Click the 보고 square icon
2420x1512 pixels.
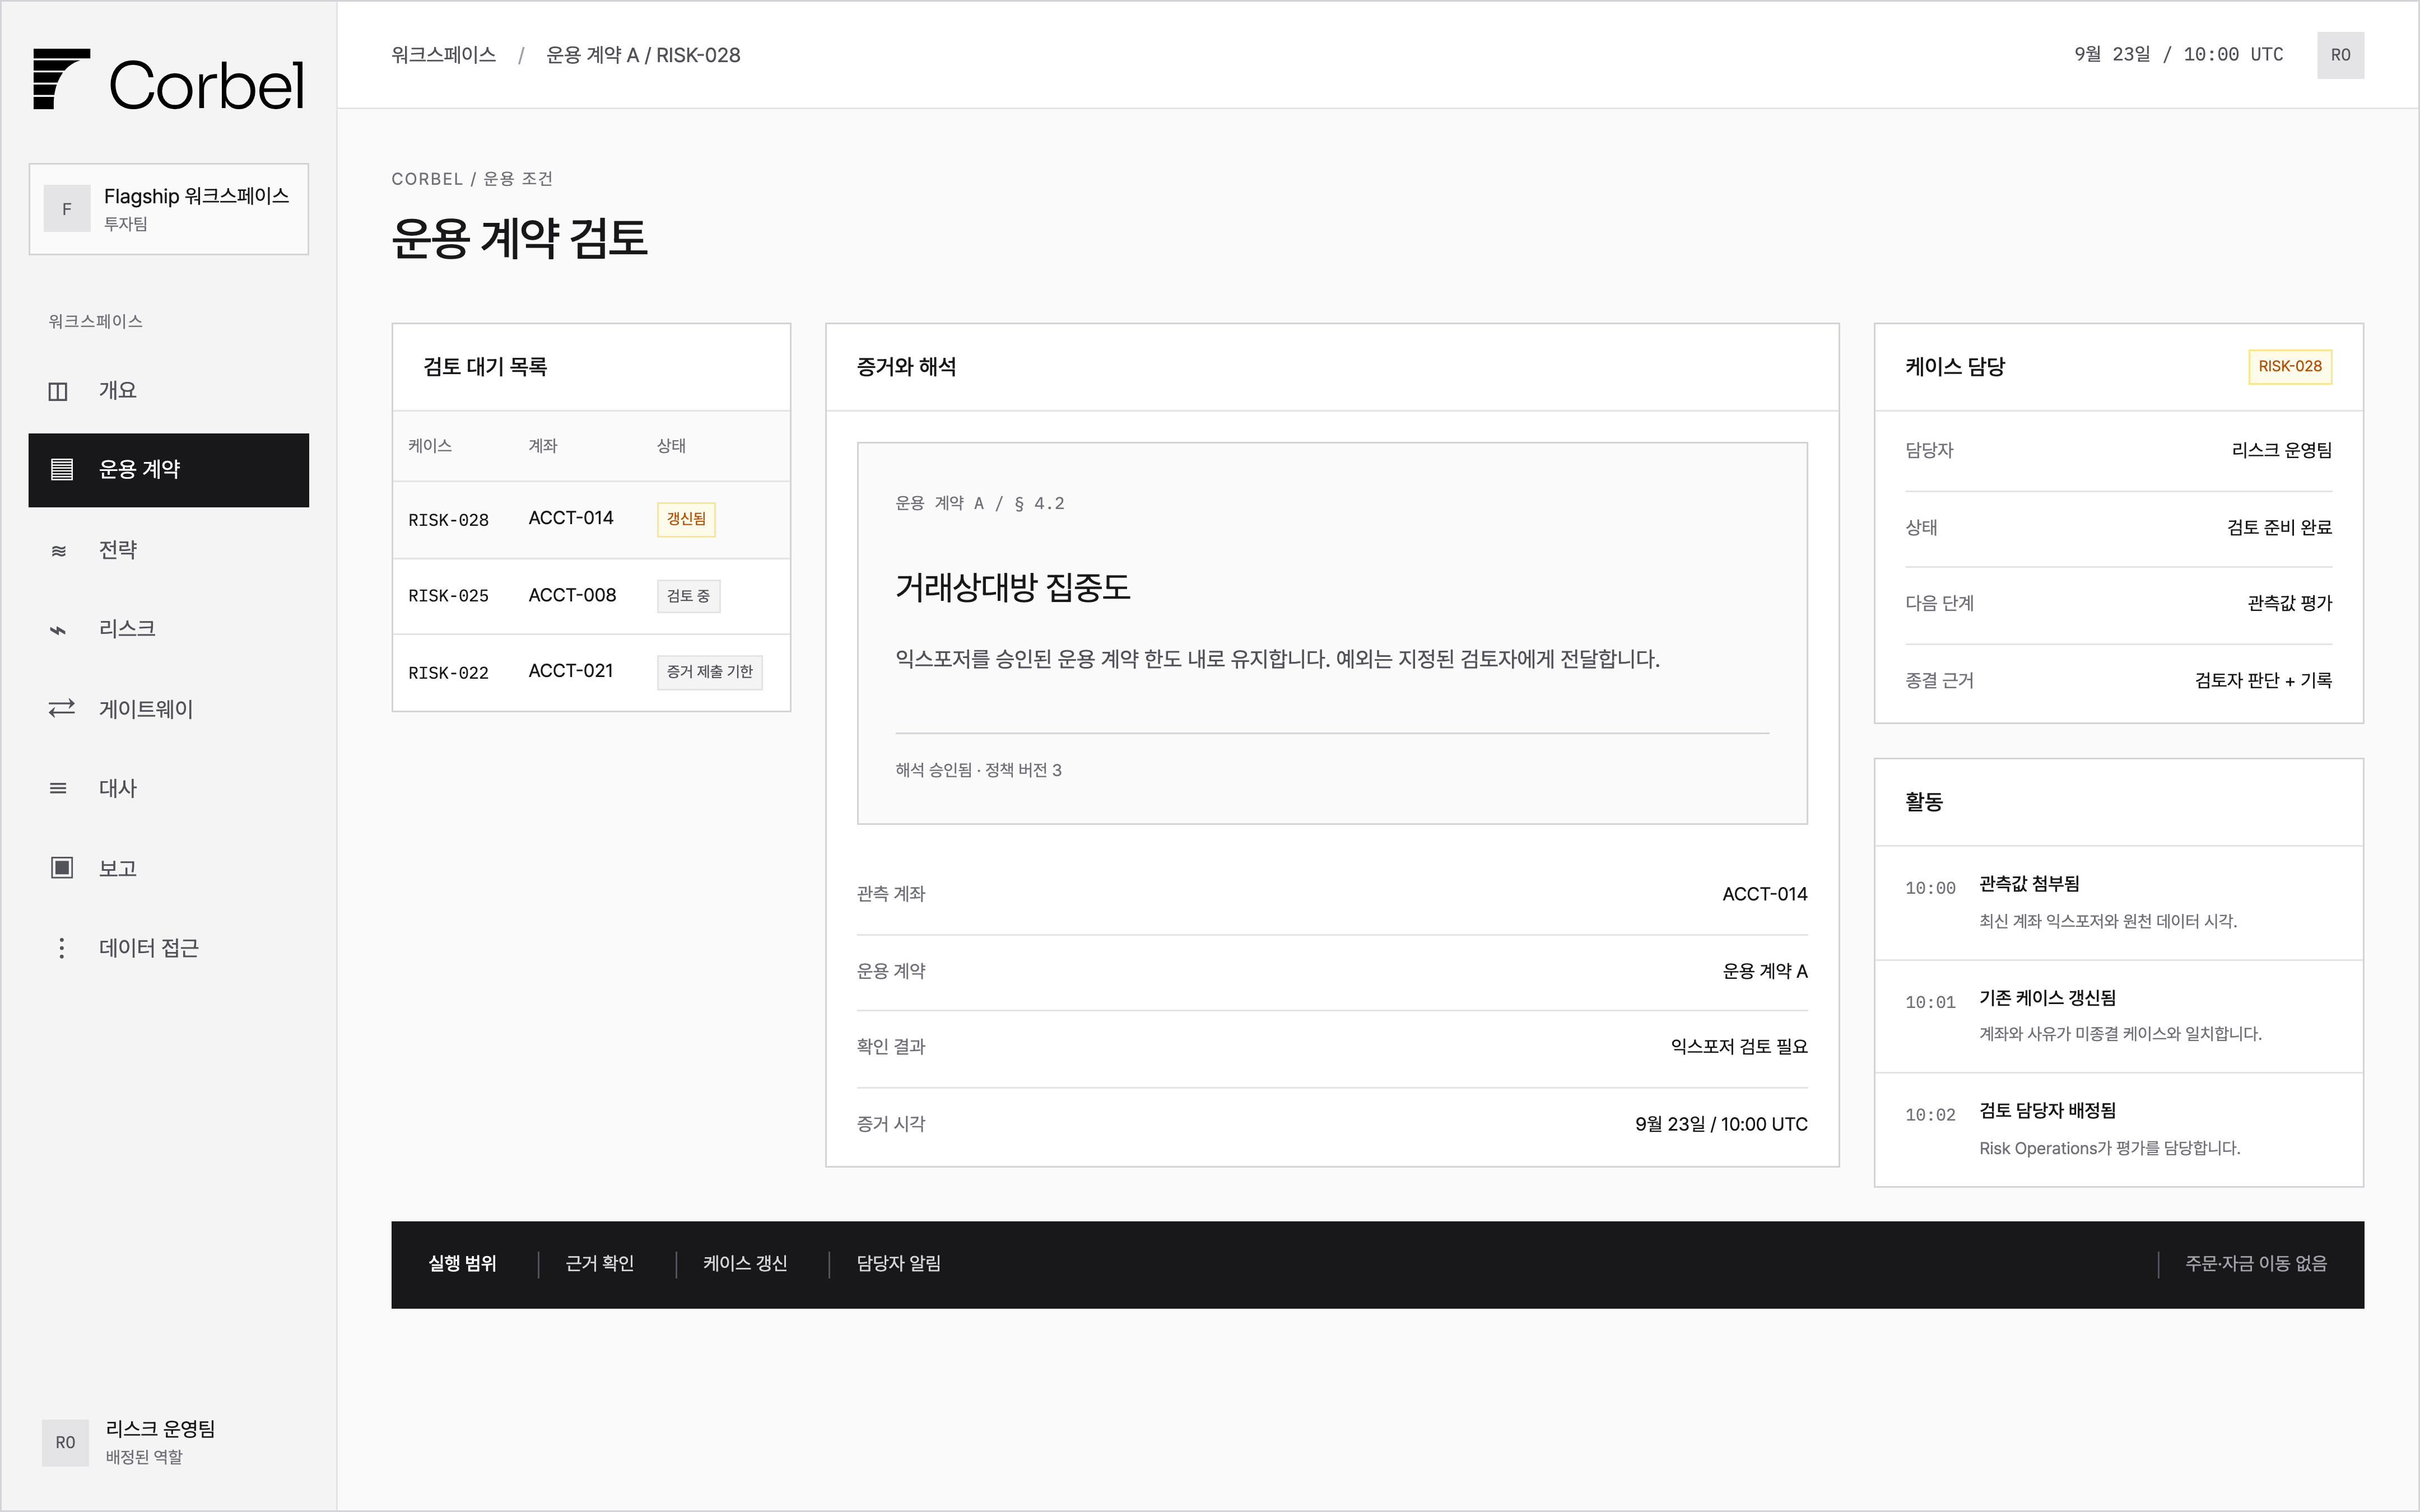pyautogui.click(x=61, y=868)
